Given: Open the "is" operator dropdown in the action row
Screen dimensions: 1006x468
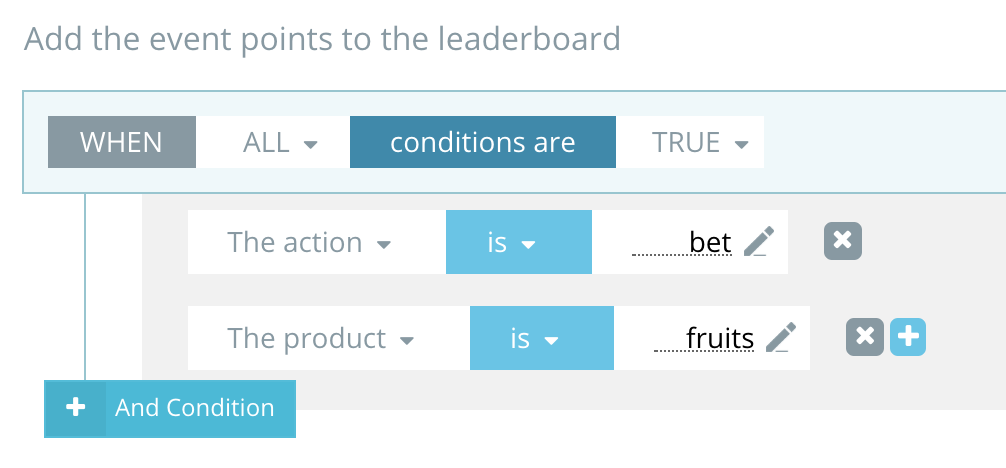Looking at the screenshot, I should point(512,243).
